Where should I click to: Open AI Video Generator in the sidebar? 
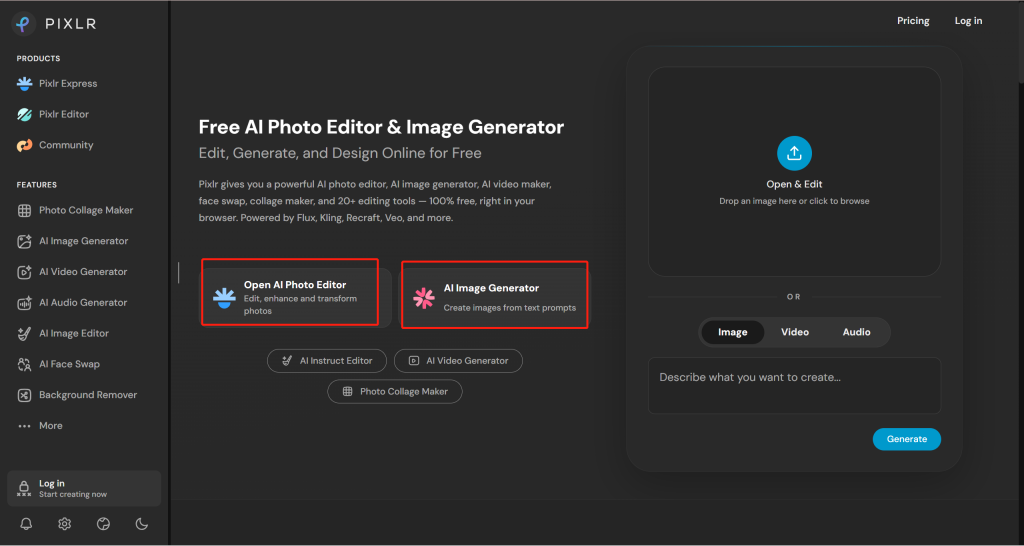(x=72, y=272)
